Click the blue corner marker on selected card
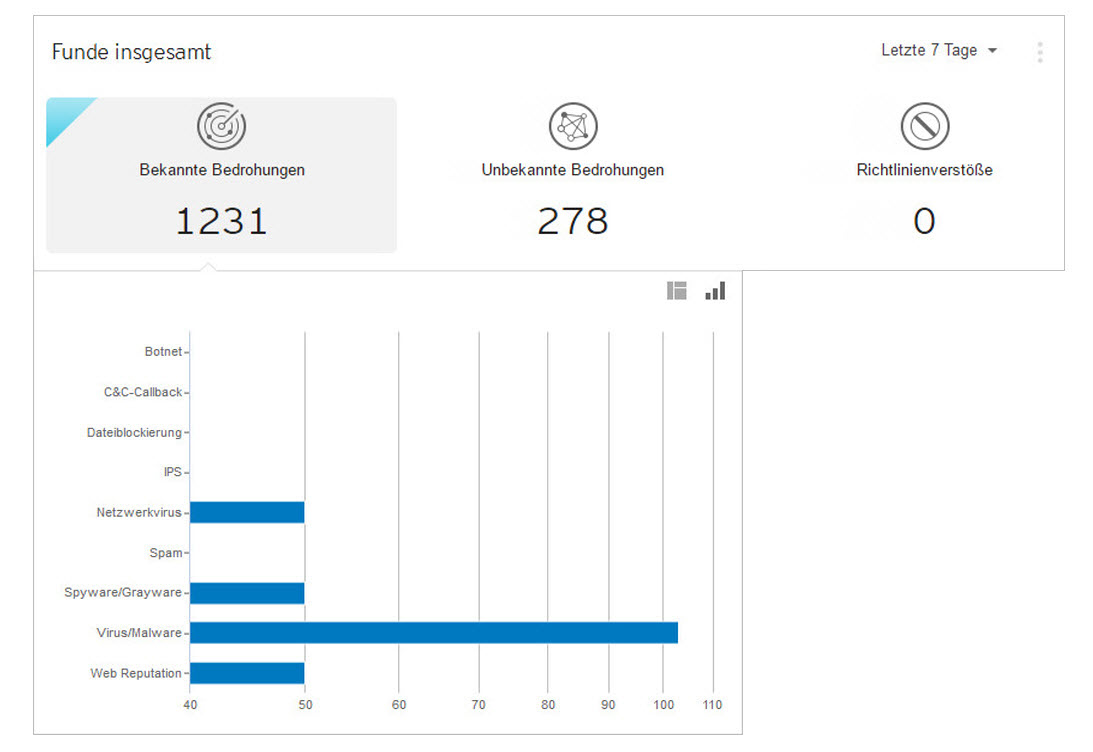This screenshot has width=1093, height=752. [x=64, y=114]
